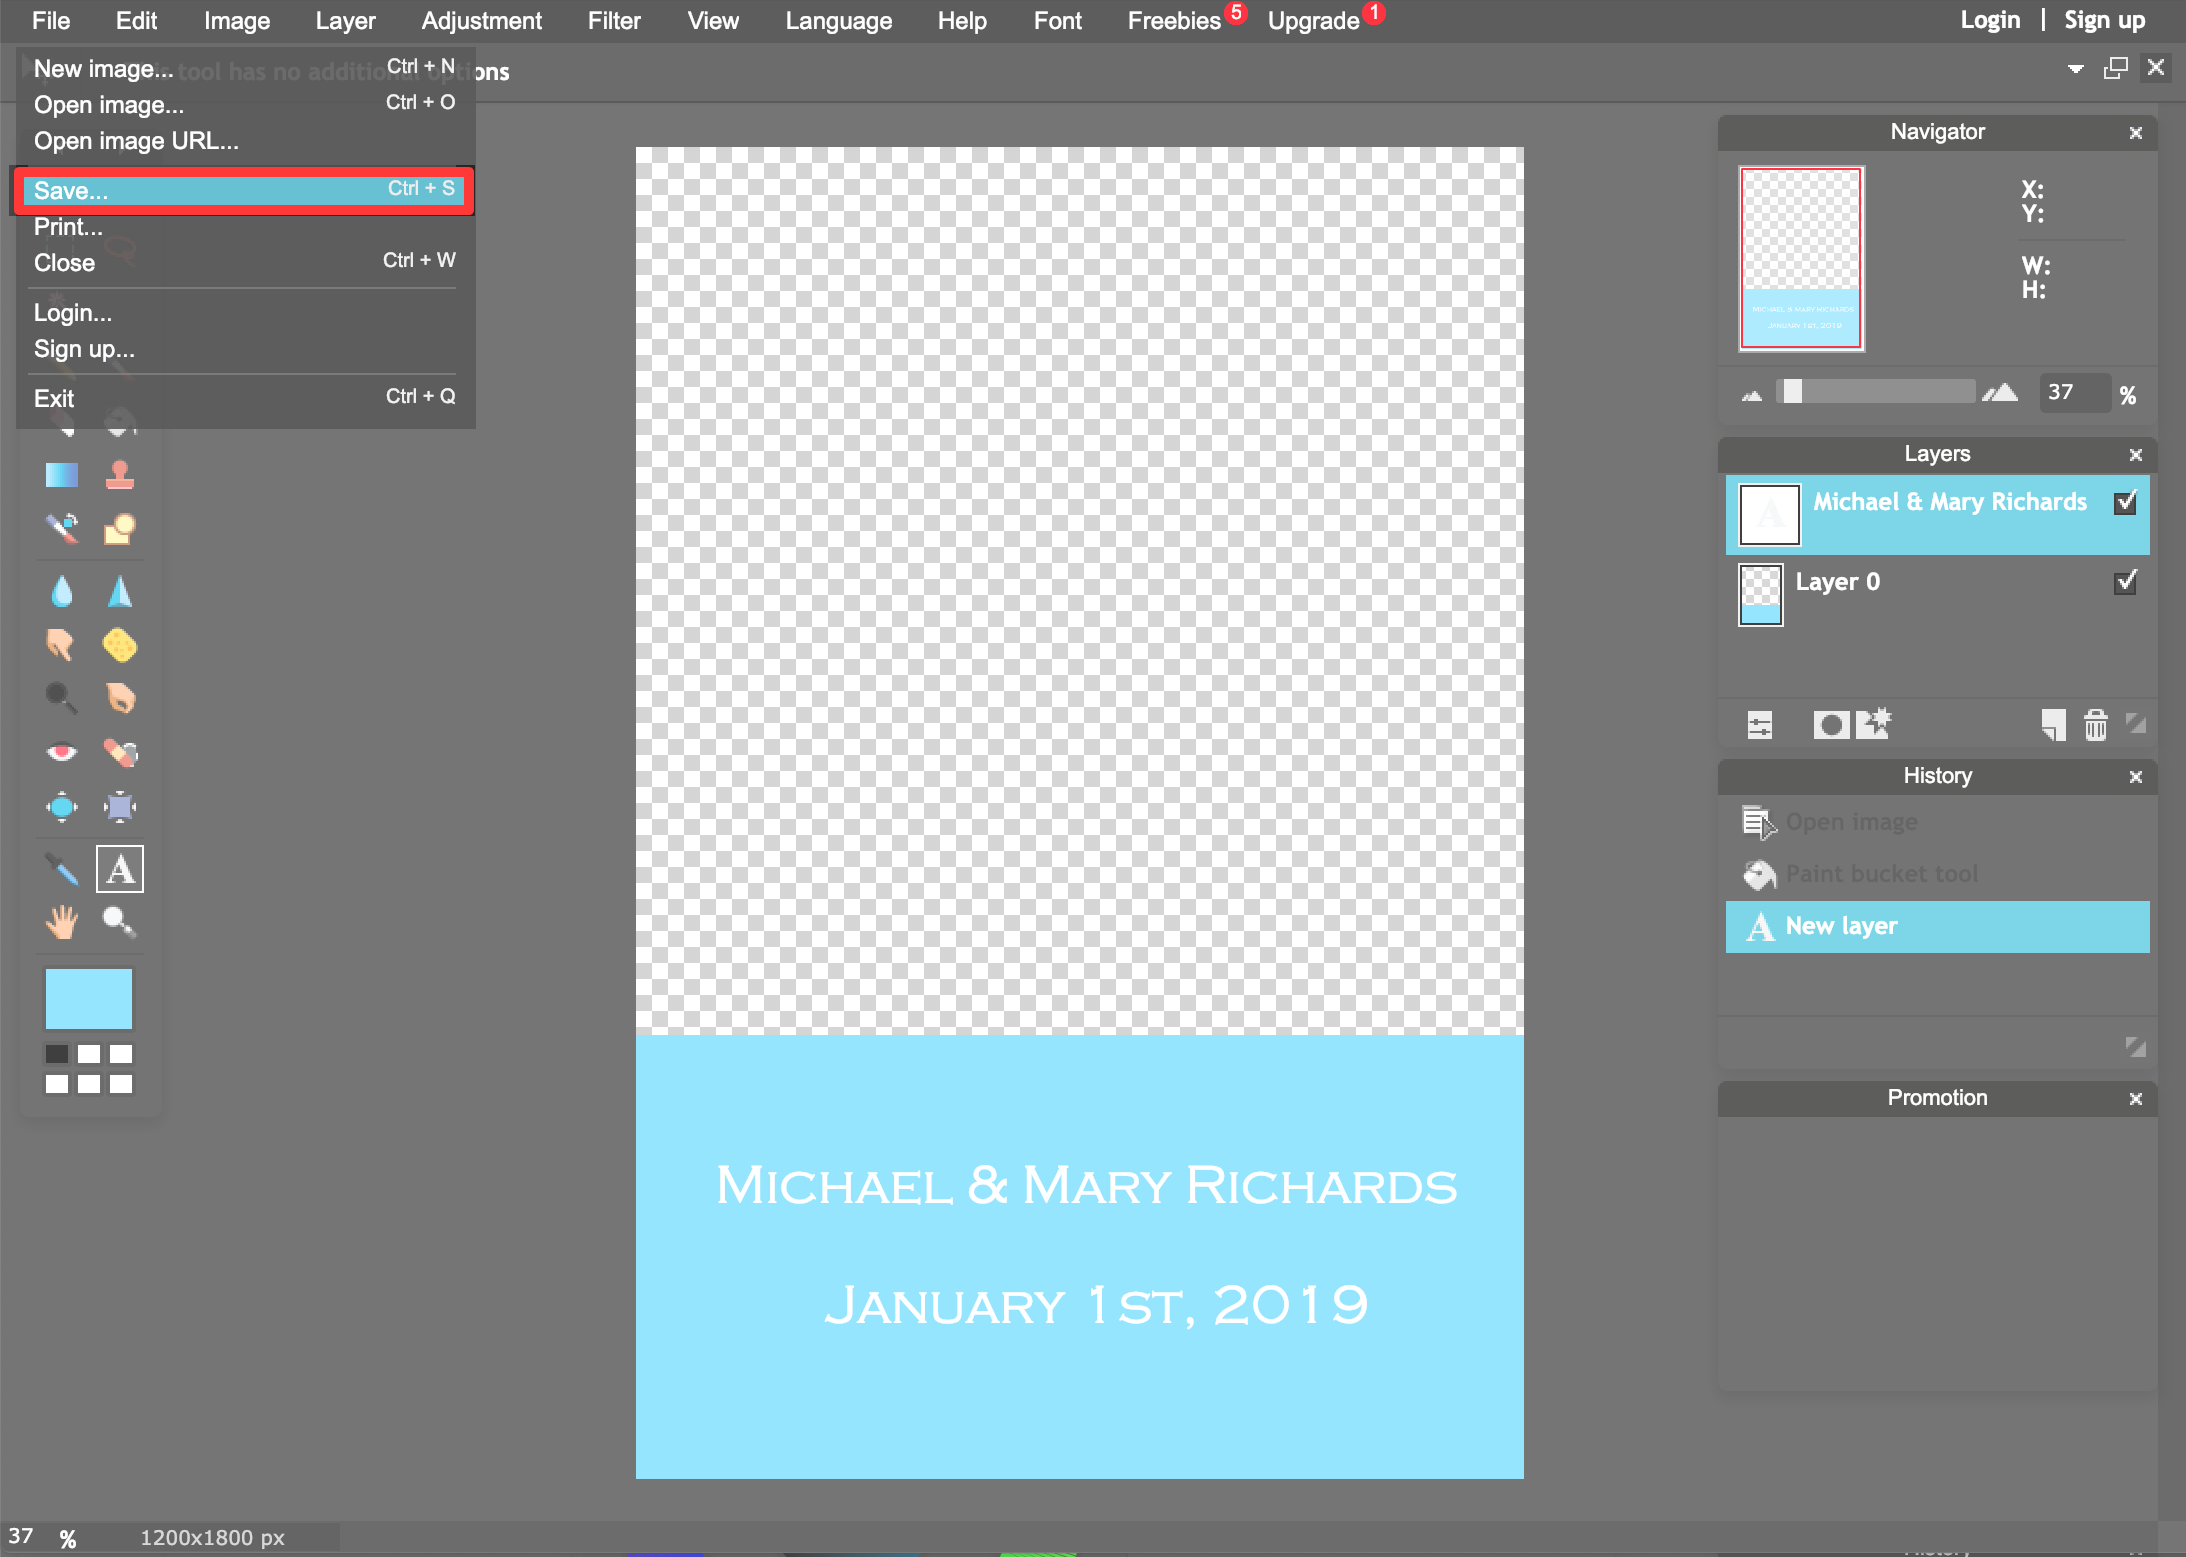Delete layer with trash icon
The width and height of the screenshot is (2186, 1557).
coord(2096,725)
